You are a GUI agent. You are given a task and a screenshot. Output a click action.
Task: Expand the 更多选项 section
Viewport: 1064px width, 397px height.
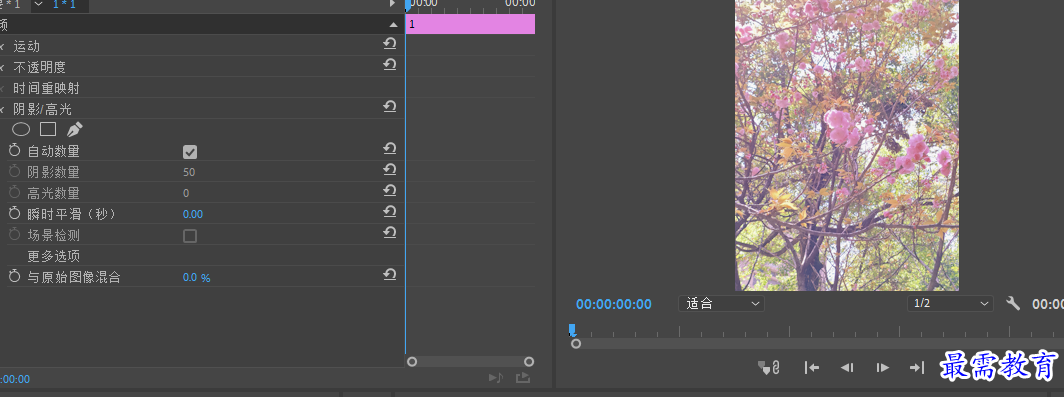(x=54, y=256)
